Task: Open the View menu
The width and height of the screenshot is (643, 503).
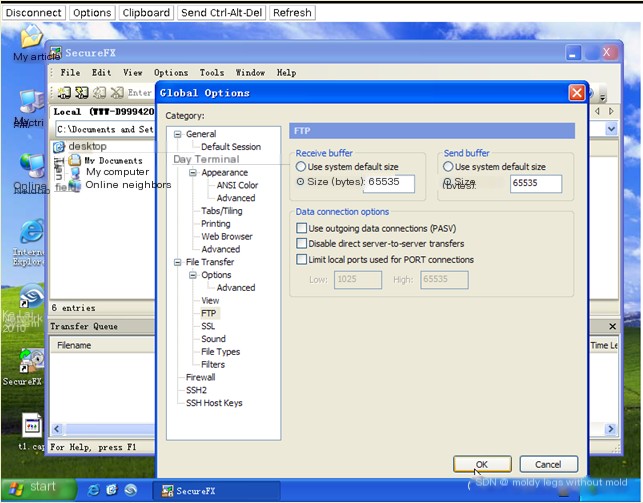Action: pos(132,73)
